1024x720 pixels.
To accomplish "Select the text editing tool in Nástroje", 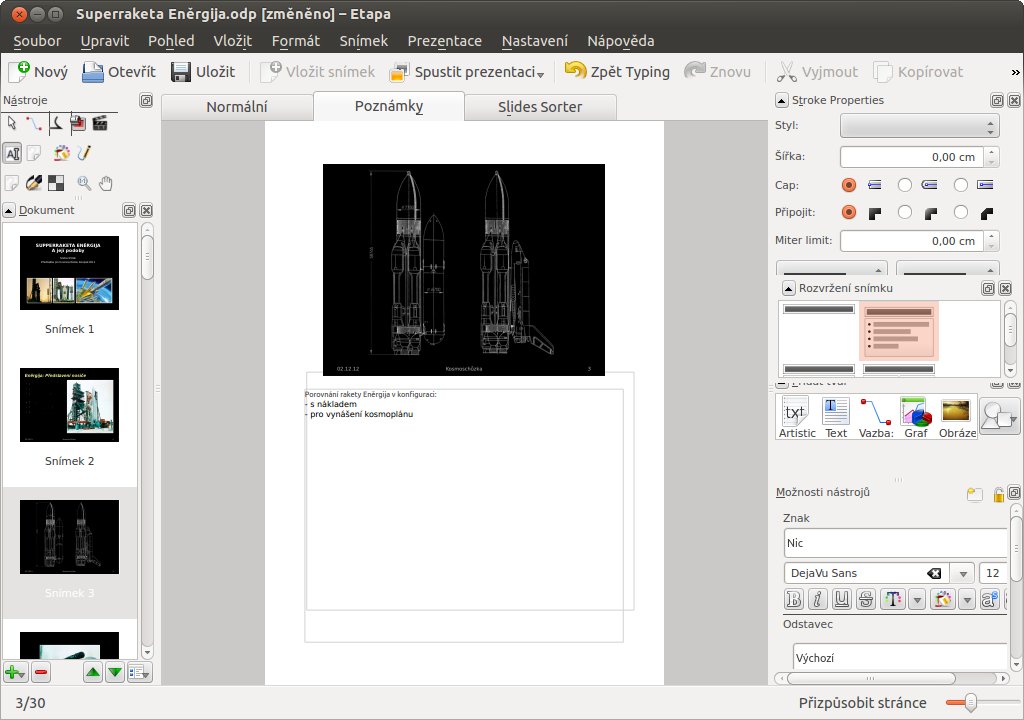I will 12,153.
